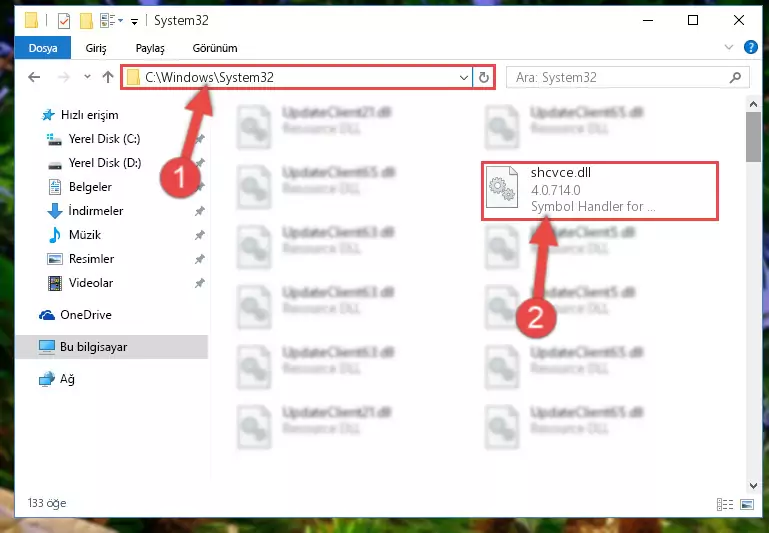Click the scrollbar down arrow
Image resolution: width=769 pixels, height=533 pixels.
(753, 485)
